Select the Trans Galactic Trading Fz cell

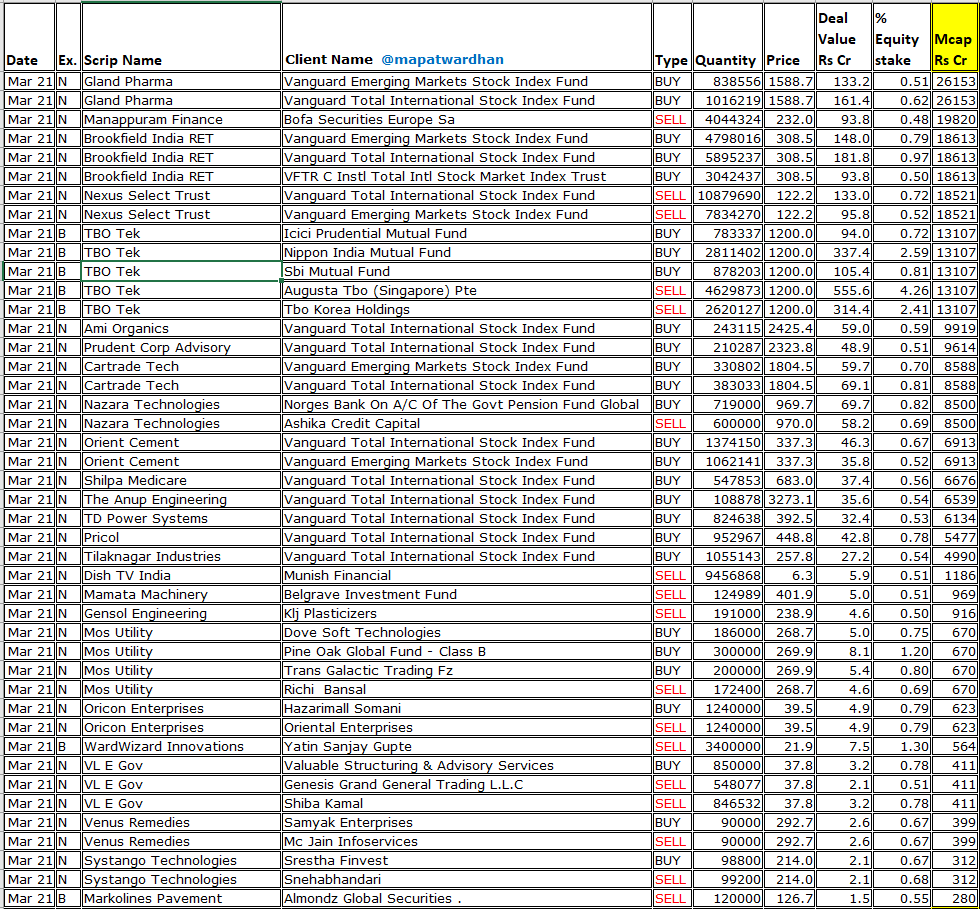click(466, 670)
